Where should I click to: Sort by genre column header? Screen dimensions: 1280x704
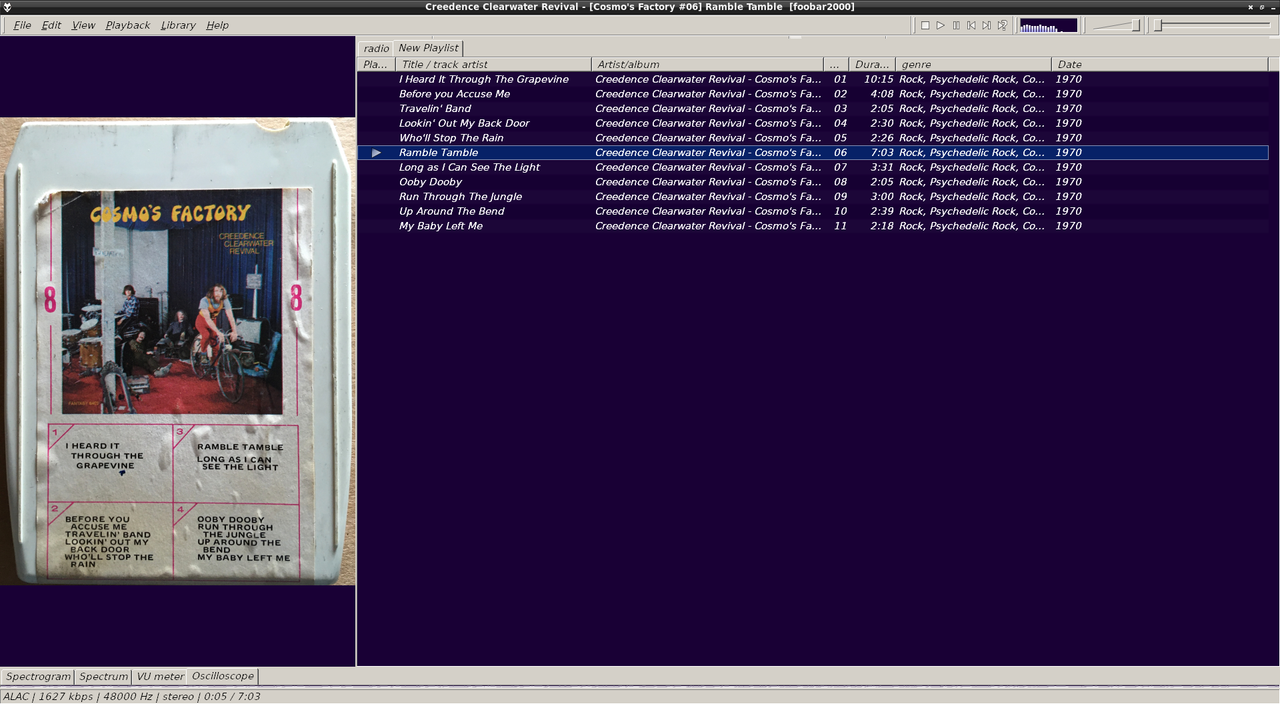(x=973, y=64)
